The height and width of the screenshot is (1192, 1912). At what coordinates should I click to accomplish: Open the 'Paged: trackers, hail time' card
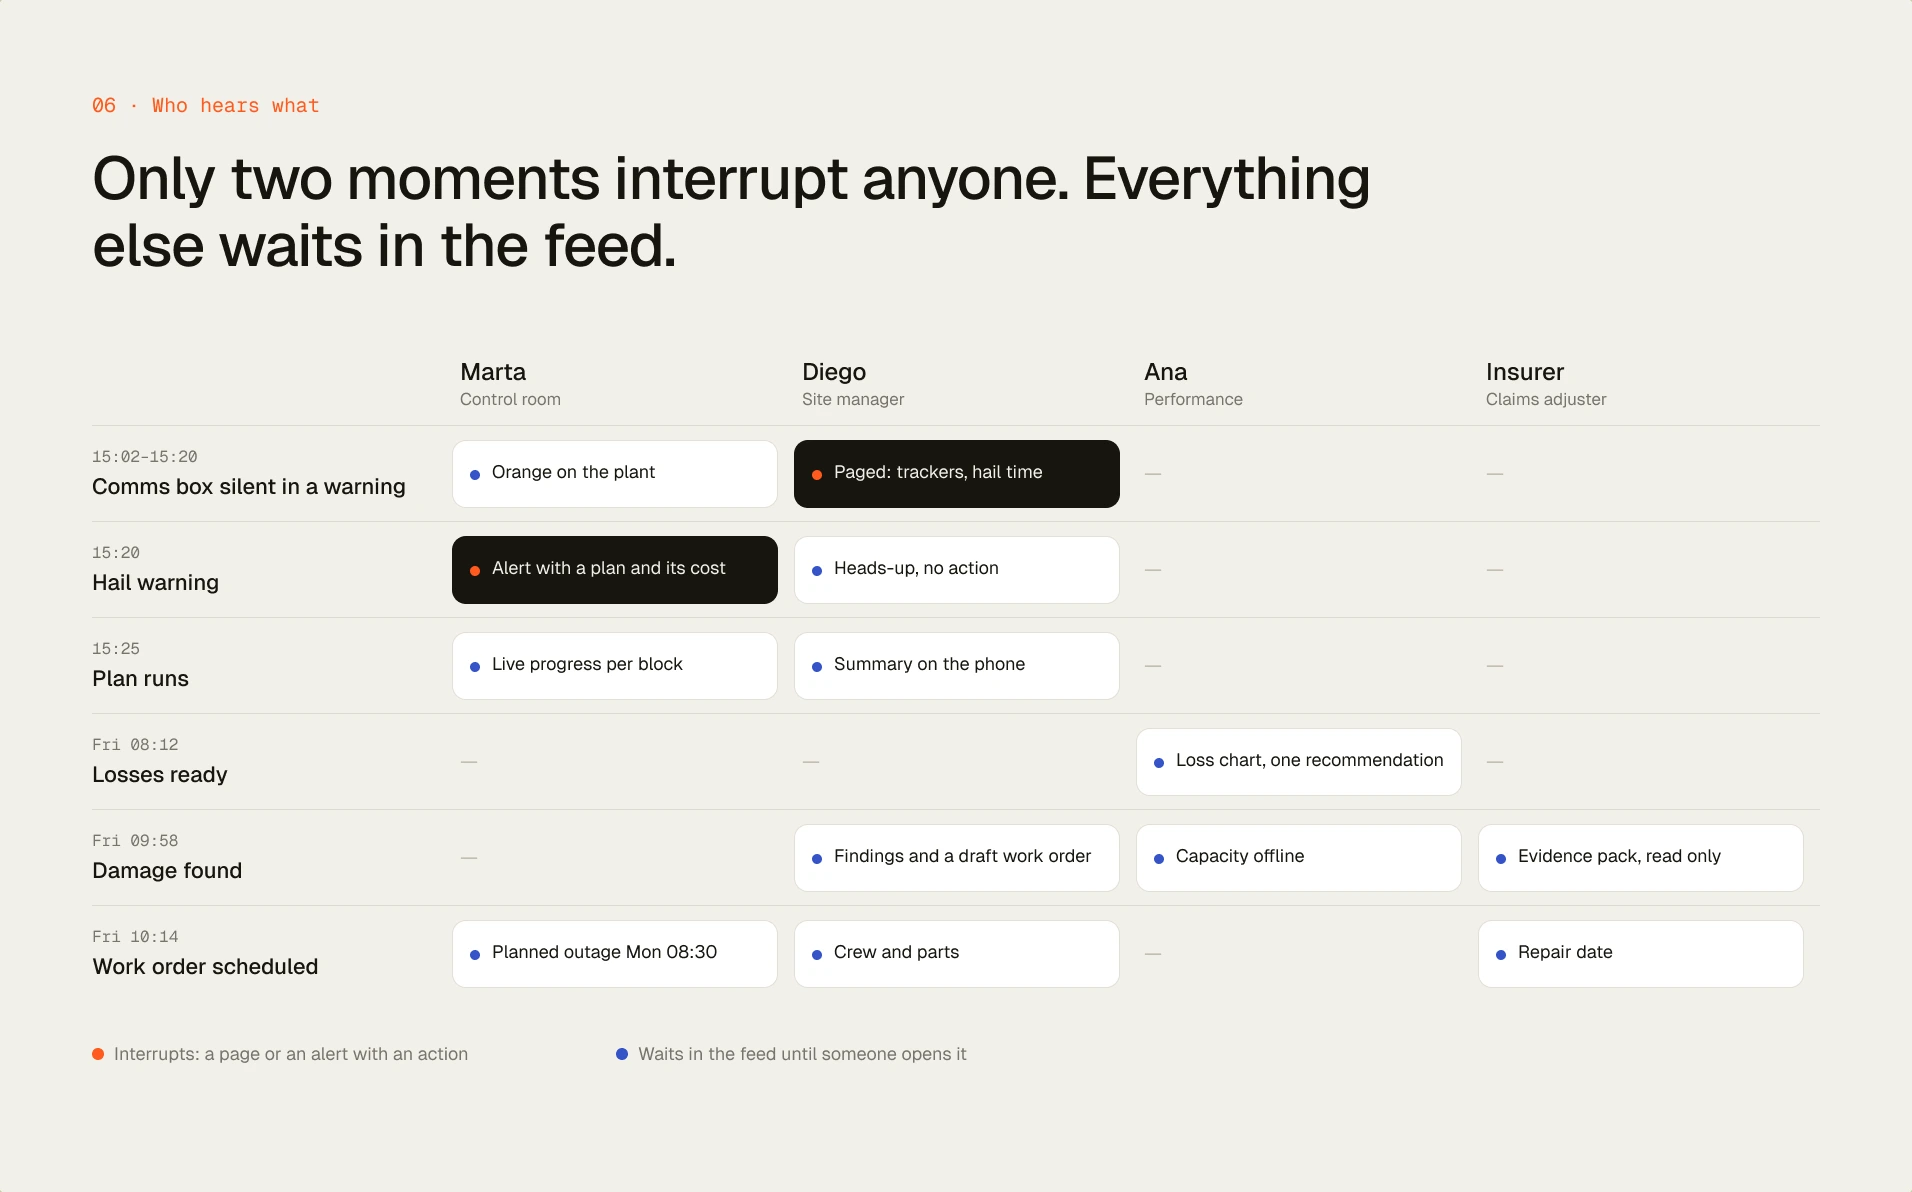956,474
